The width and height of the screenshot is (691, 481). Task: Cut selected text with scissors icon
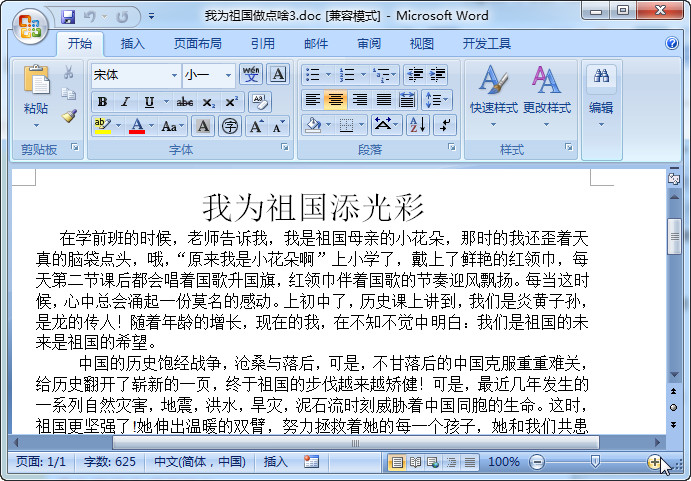click(x=68, y=72)
